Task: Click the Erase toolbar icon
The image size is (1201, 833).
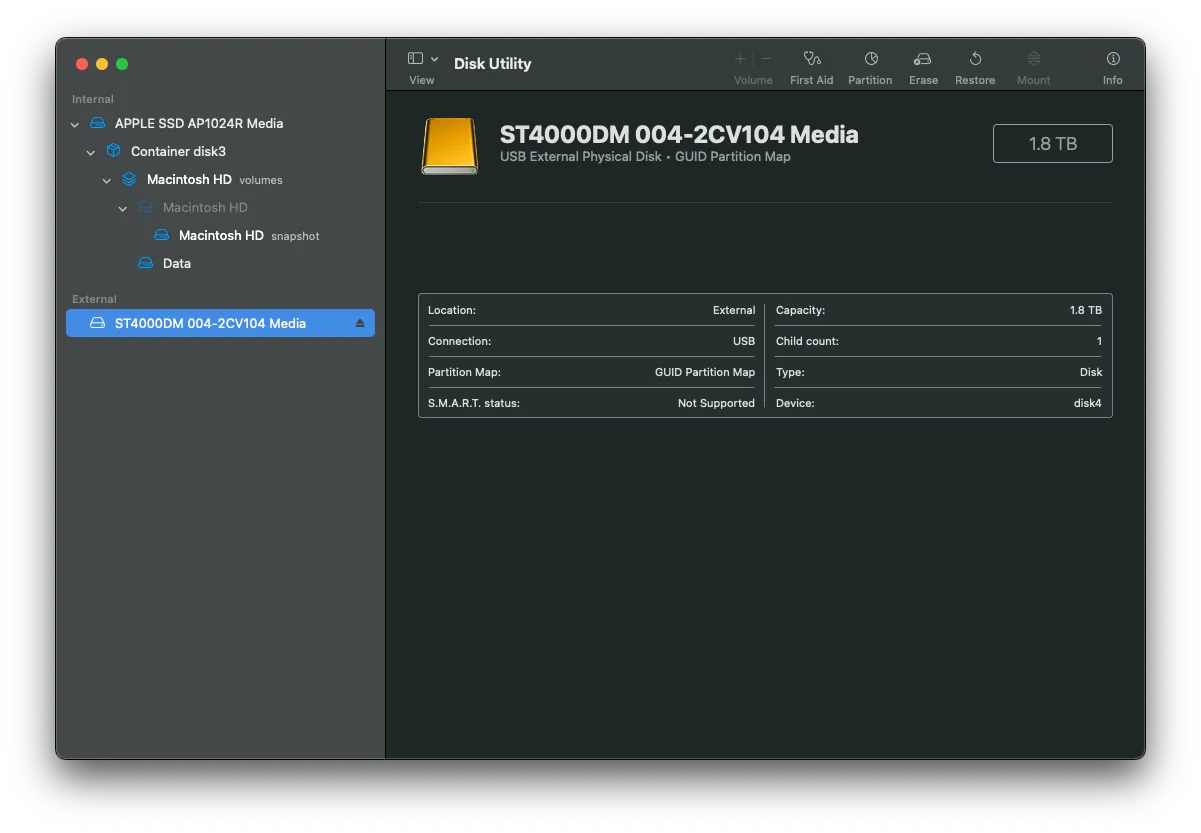Action: (x=923, y=60)
